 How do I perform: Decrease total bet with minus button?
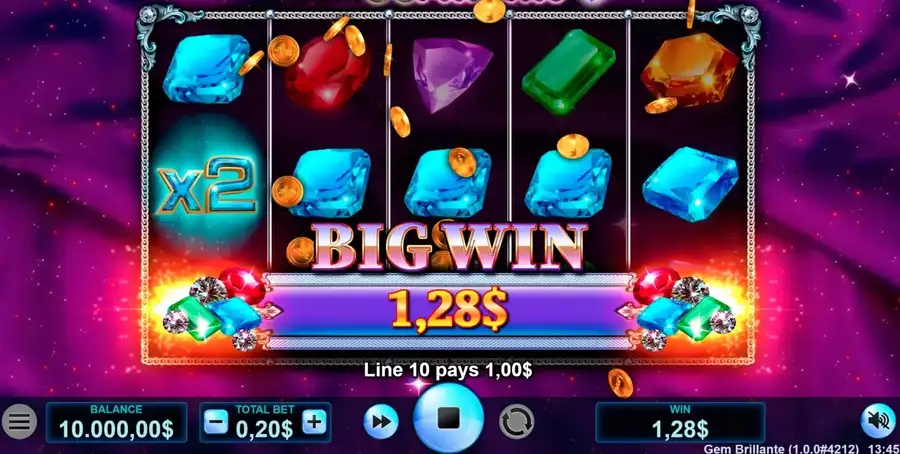click(216, 423)
